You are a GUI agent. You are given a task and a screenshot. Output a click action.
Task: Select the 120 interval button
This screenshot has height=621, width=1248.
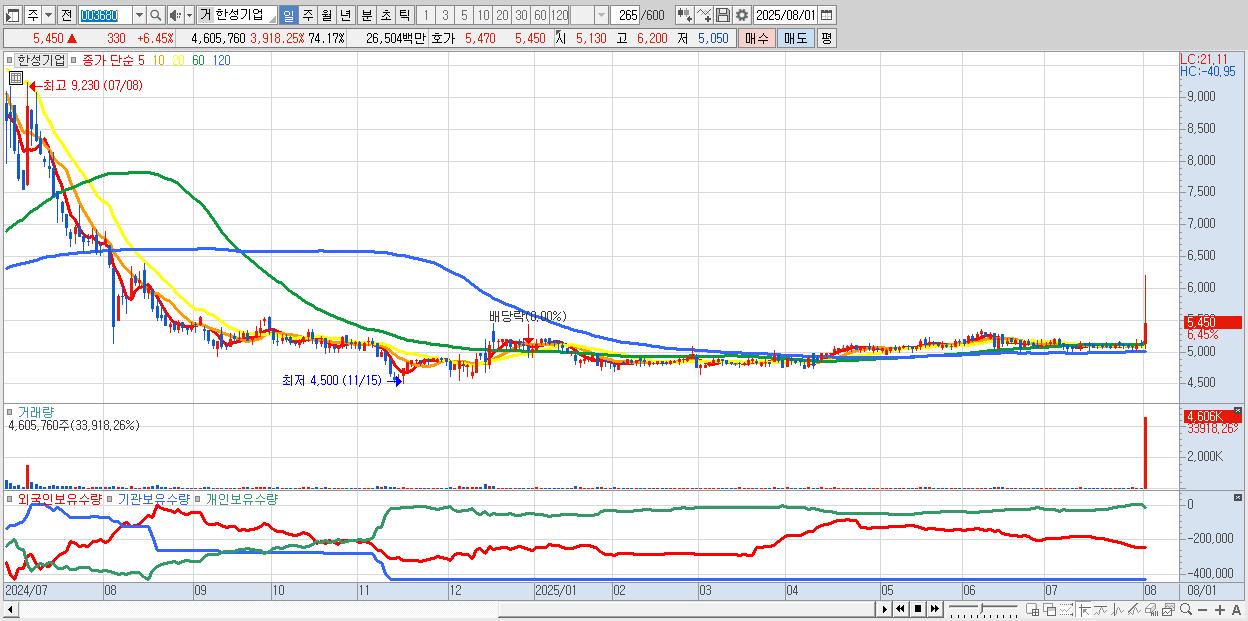pos(559,15)
